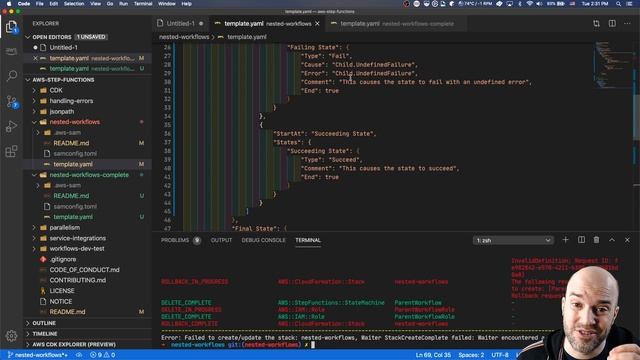The height and width of the screenshot is (360, 640).
Task: Close template.yaml in Open Editors list
Action: (x=35, y=58)
